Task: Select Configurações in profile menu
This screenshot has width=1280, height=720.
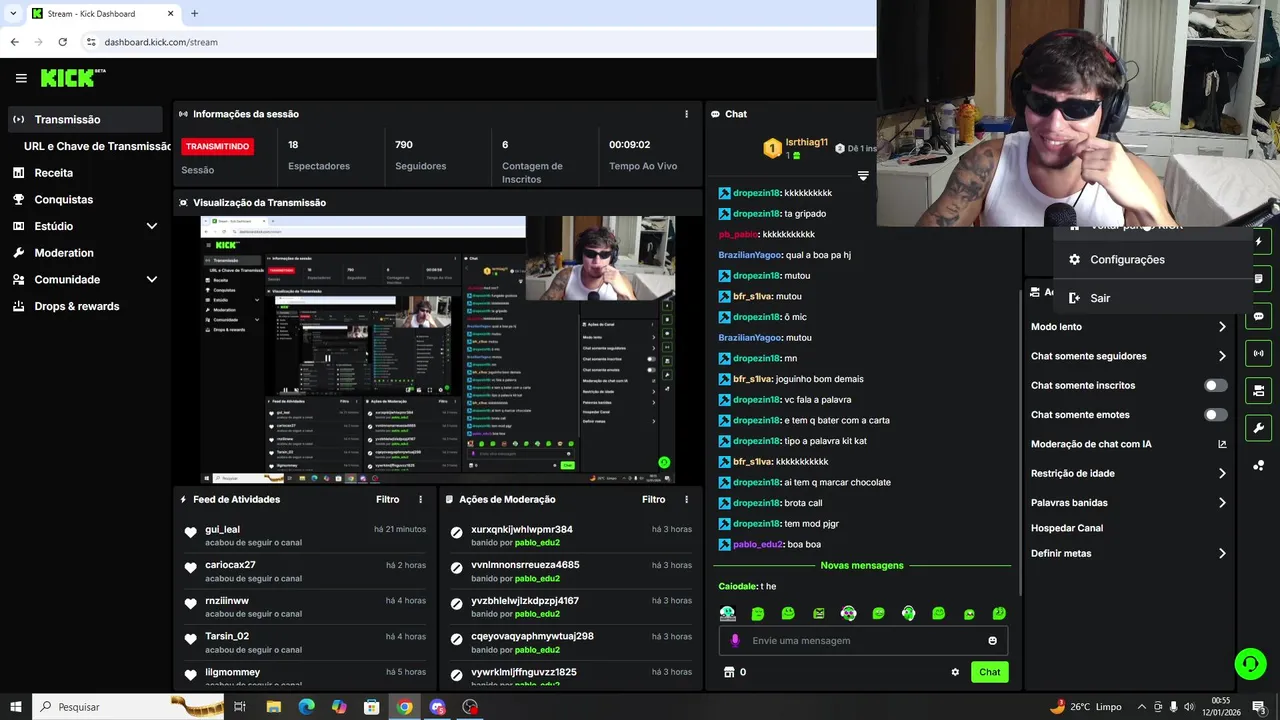Action: (1152, 260)
